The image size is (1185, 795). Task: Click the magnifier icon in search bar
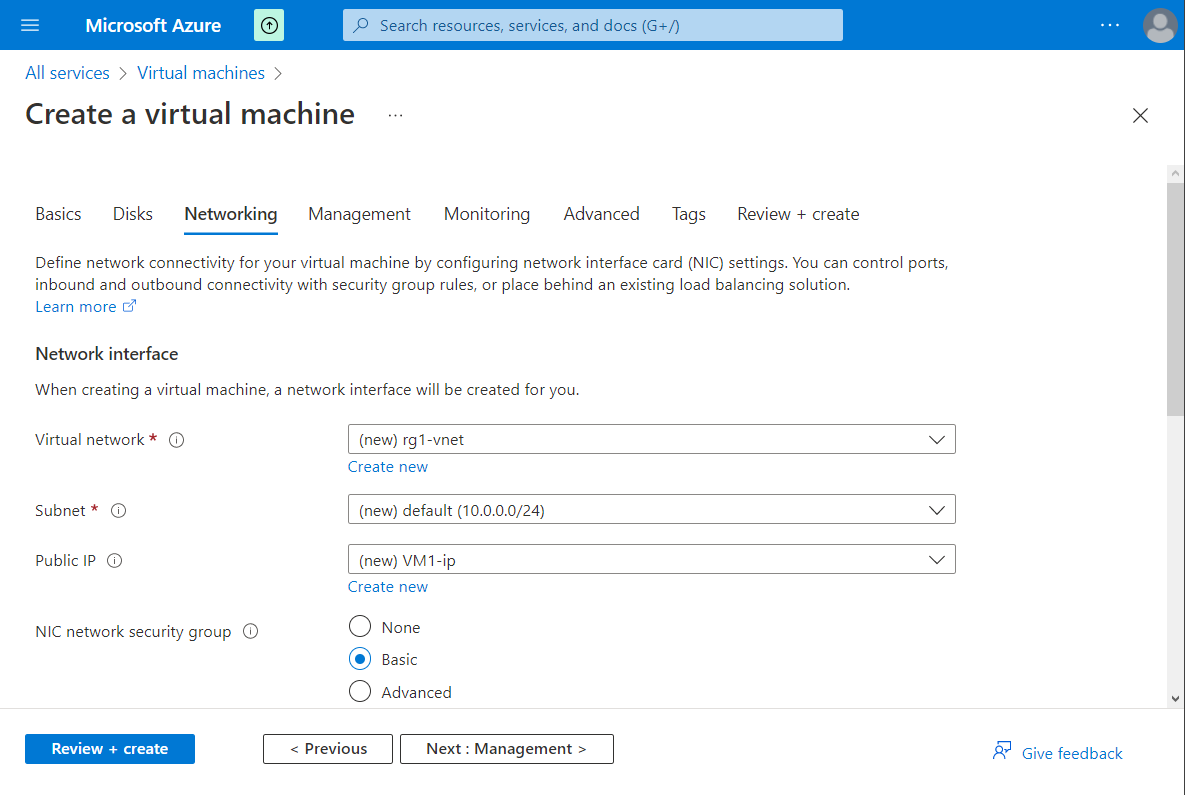[x=361, y=26]
